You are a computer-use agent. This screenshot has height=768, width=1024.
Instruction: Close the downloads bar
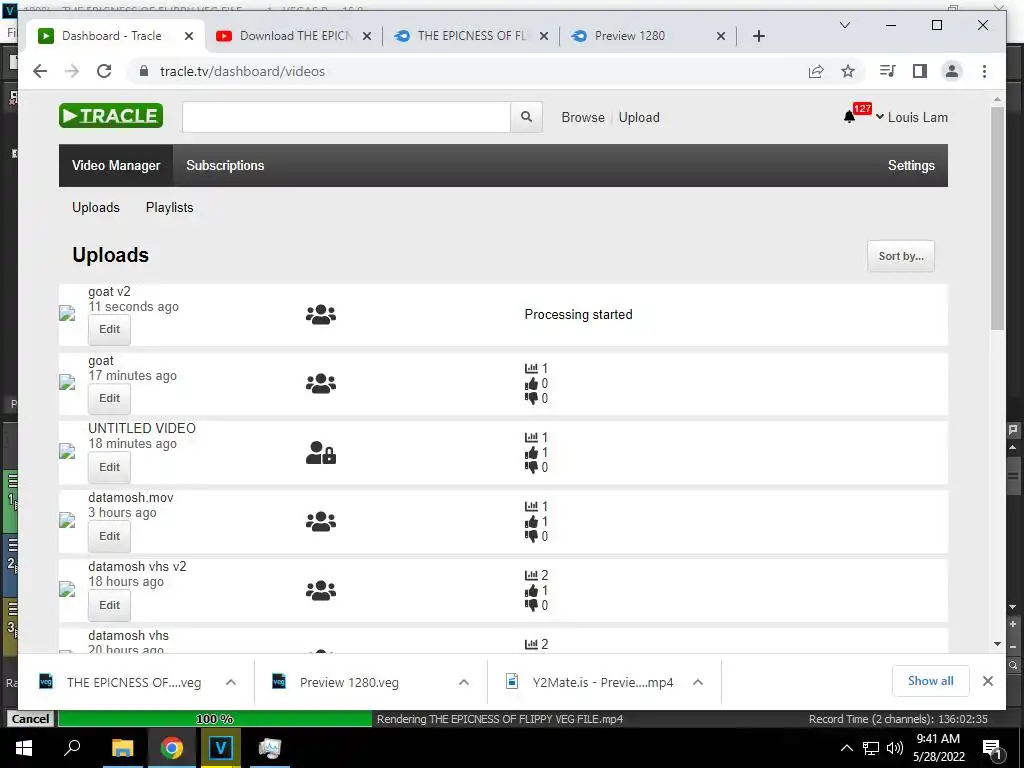987,681
